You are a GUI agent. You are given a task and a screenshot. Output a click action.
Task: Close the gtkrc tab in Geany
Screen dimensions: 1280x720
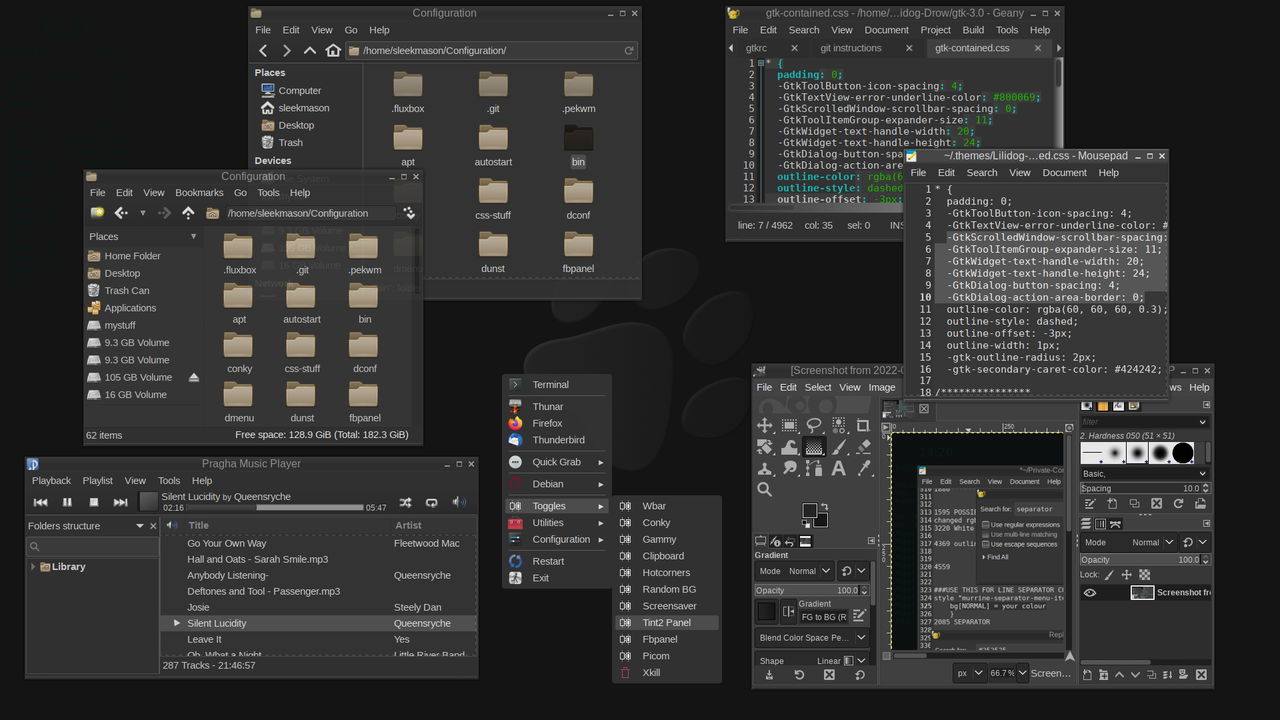(794, 48)
